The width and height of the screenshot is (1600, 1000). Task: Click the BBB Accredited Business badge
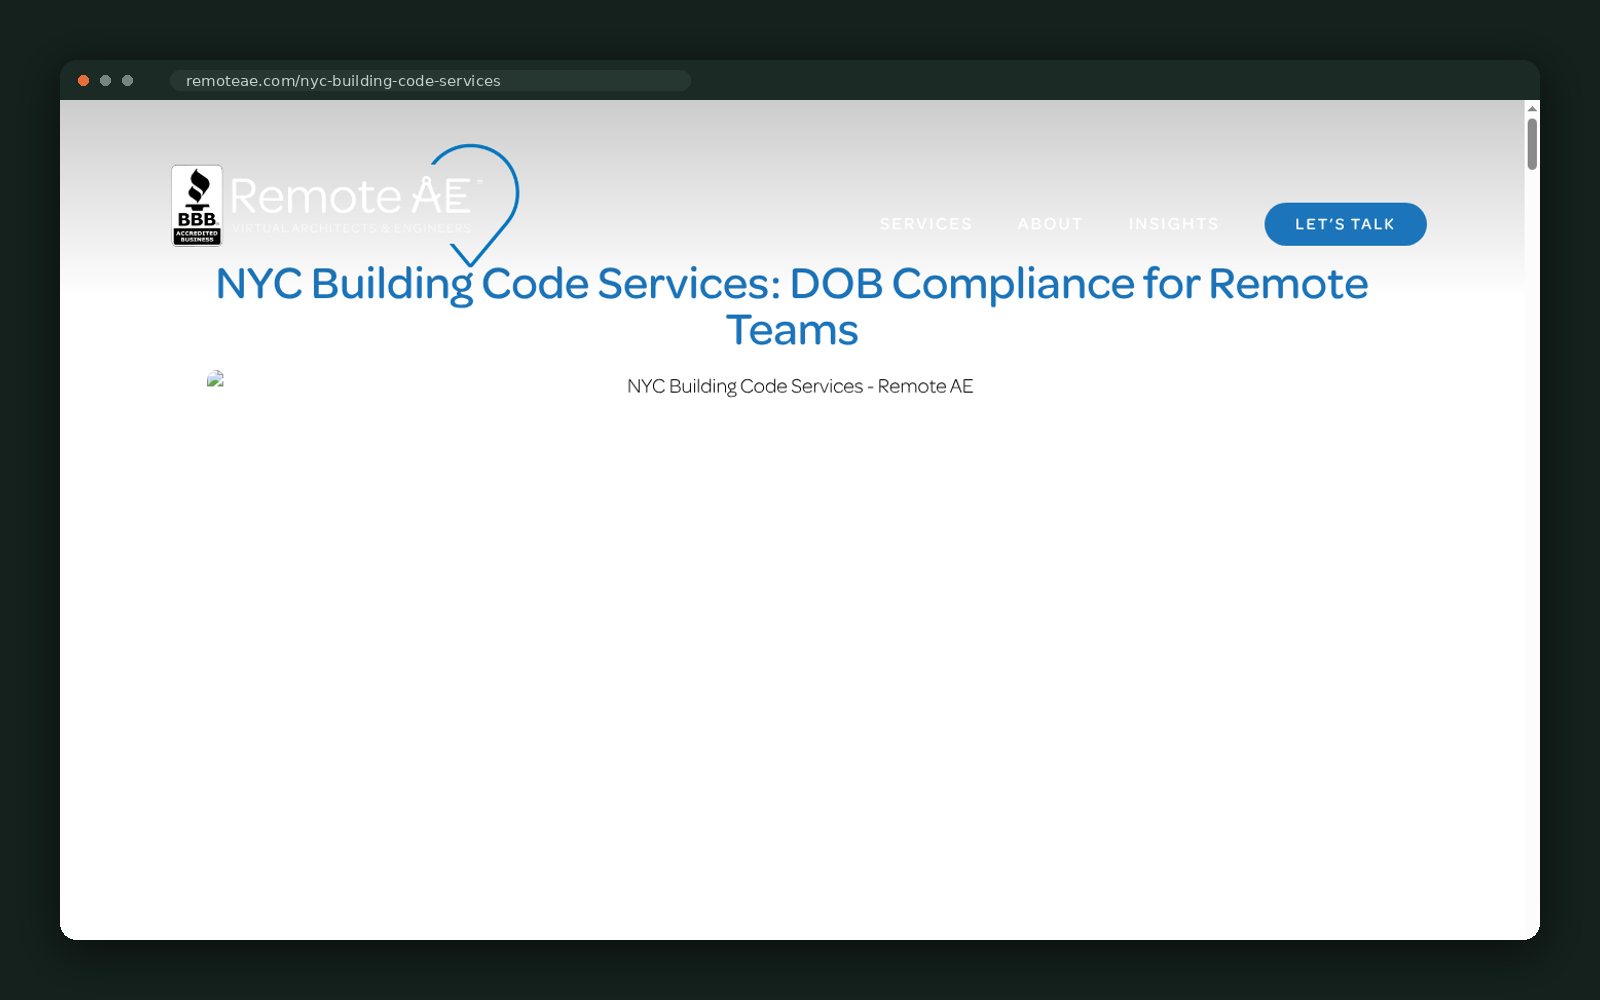[197, 205]
